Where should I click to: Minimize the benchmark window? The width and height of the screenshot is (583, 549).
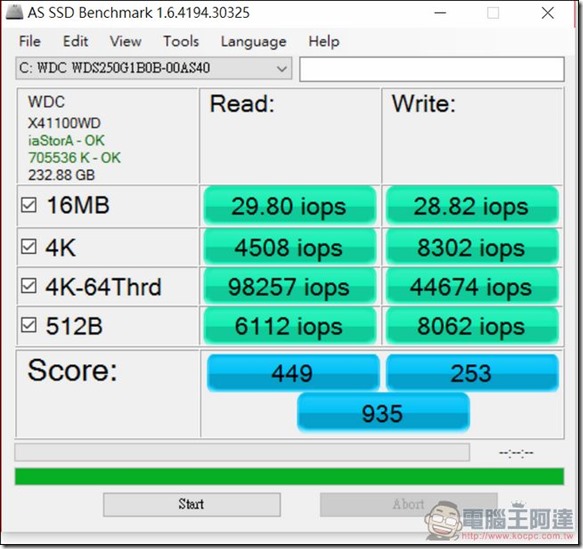click(x=440, y=13)
